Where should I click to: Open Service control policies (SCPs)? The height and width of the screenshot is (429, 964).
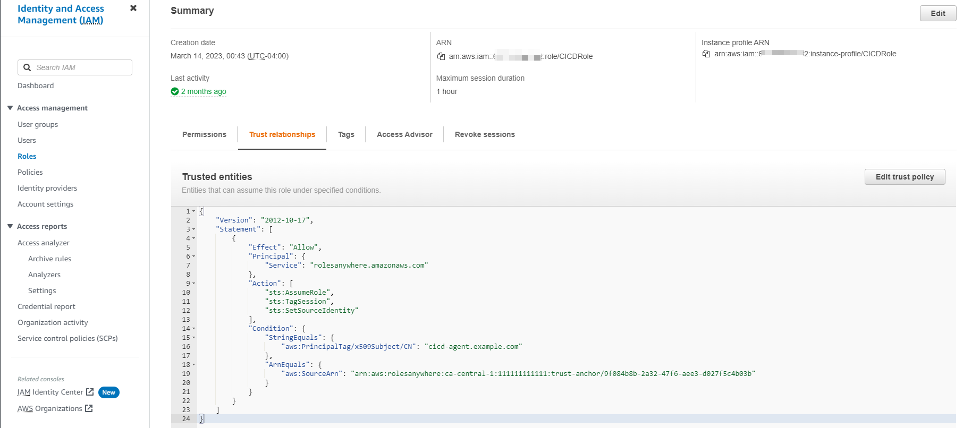coord(68,339)
